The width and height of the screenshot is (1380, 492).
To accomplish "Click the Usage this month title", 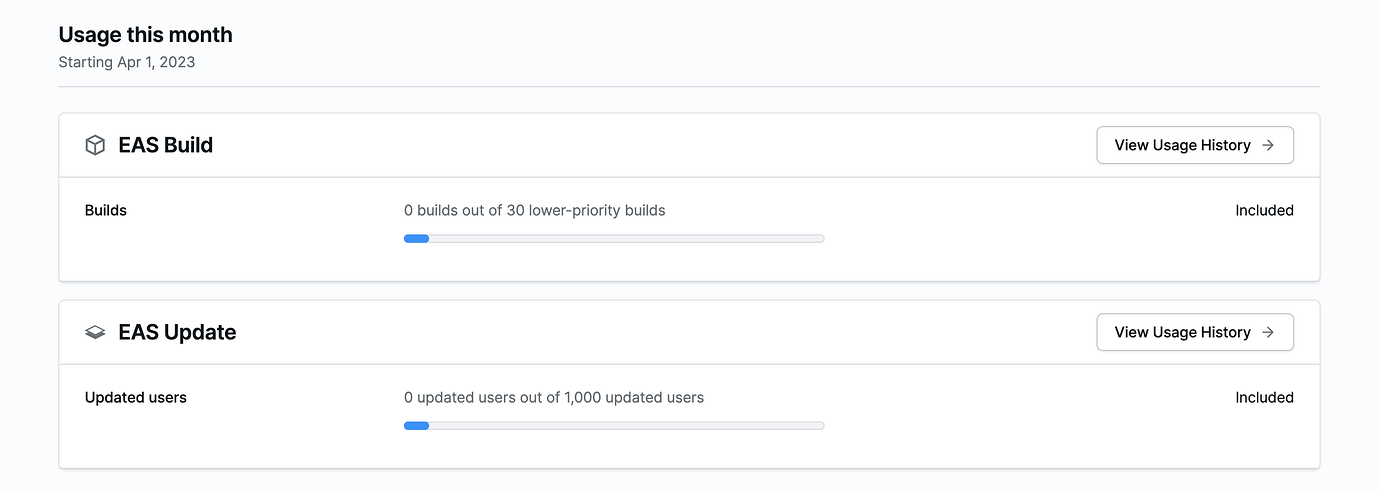I will (145, 35).
